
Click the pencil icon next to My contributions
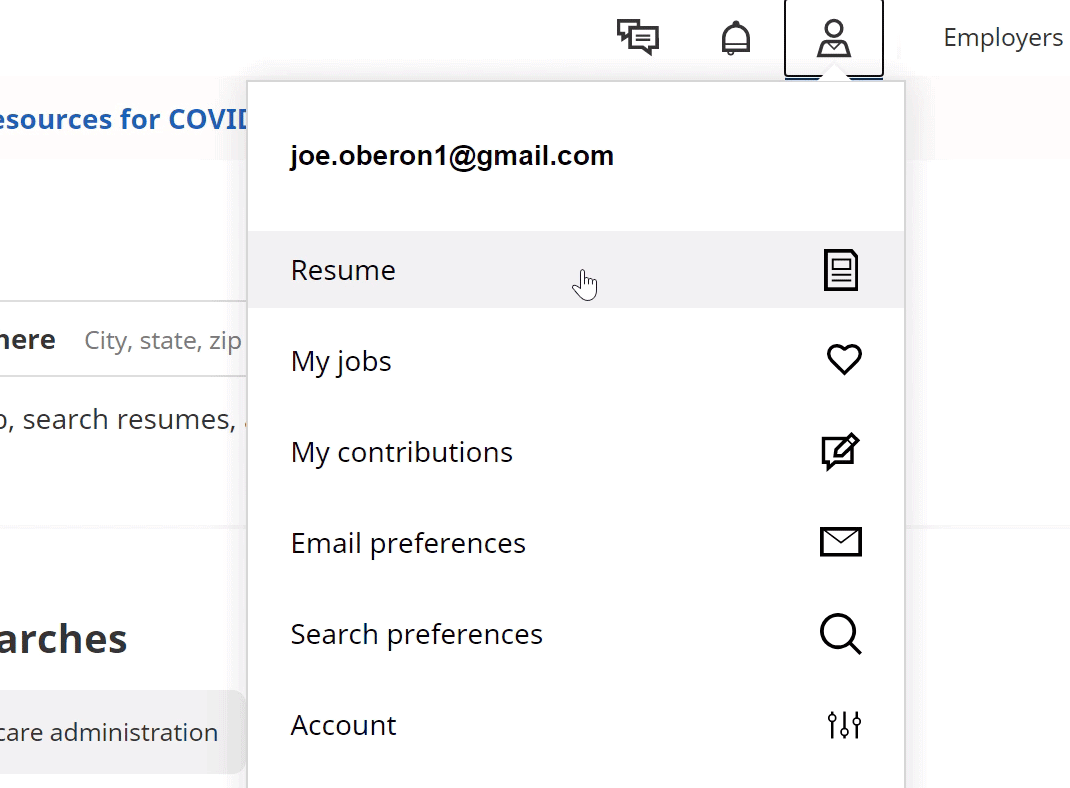click(841, 451)
